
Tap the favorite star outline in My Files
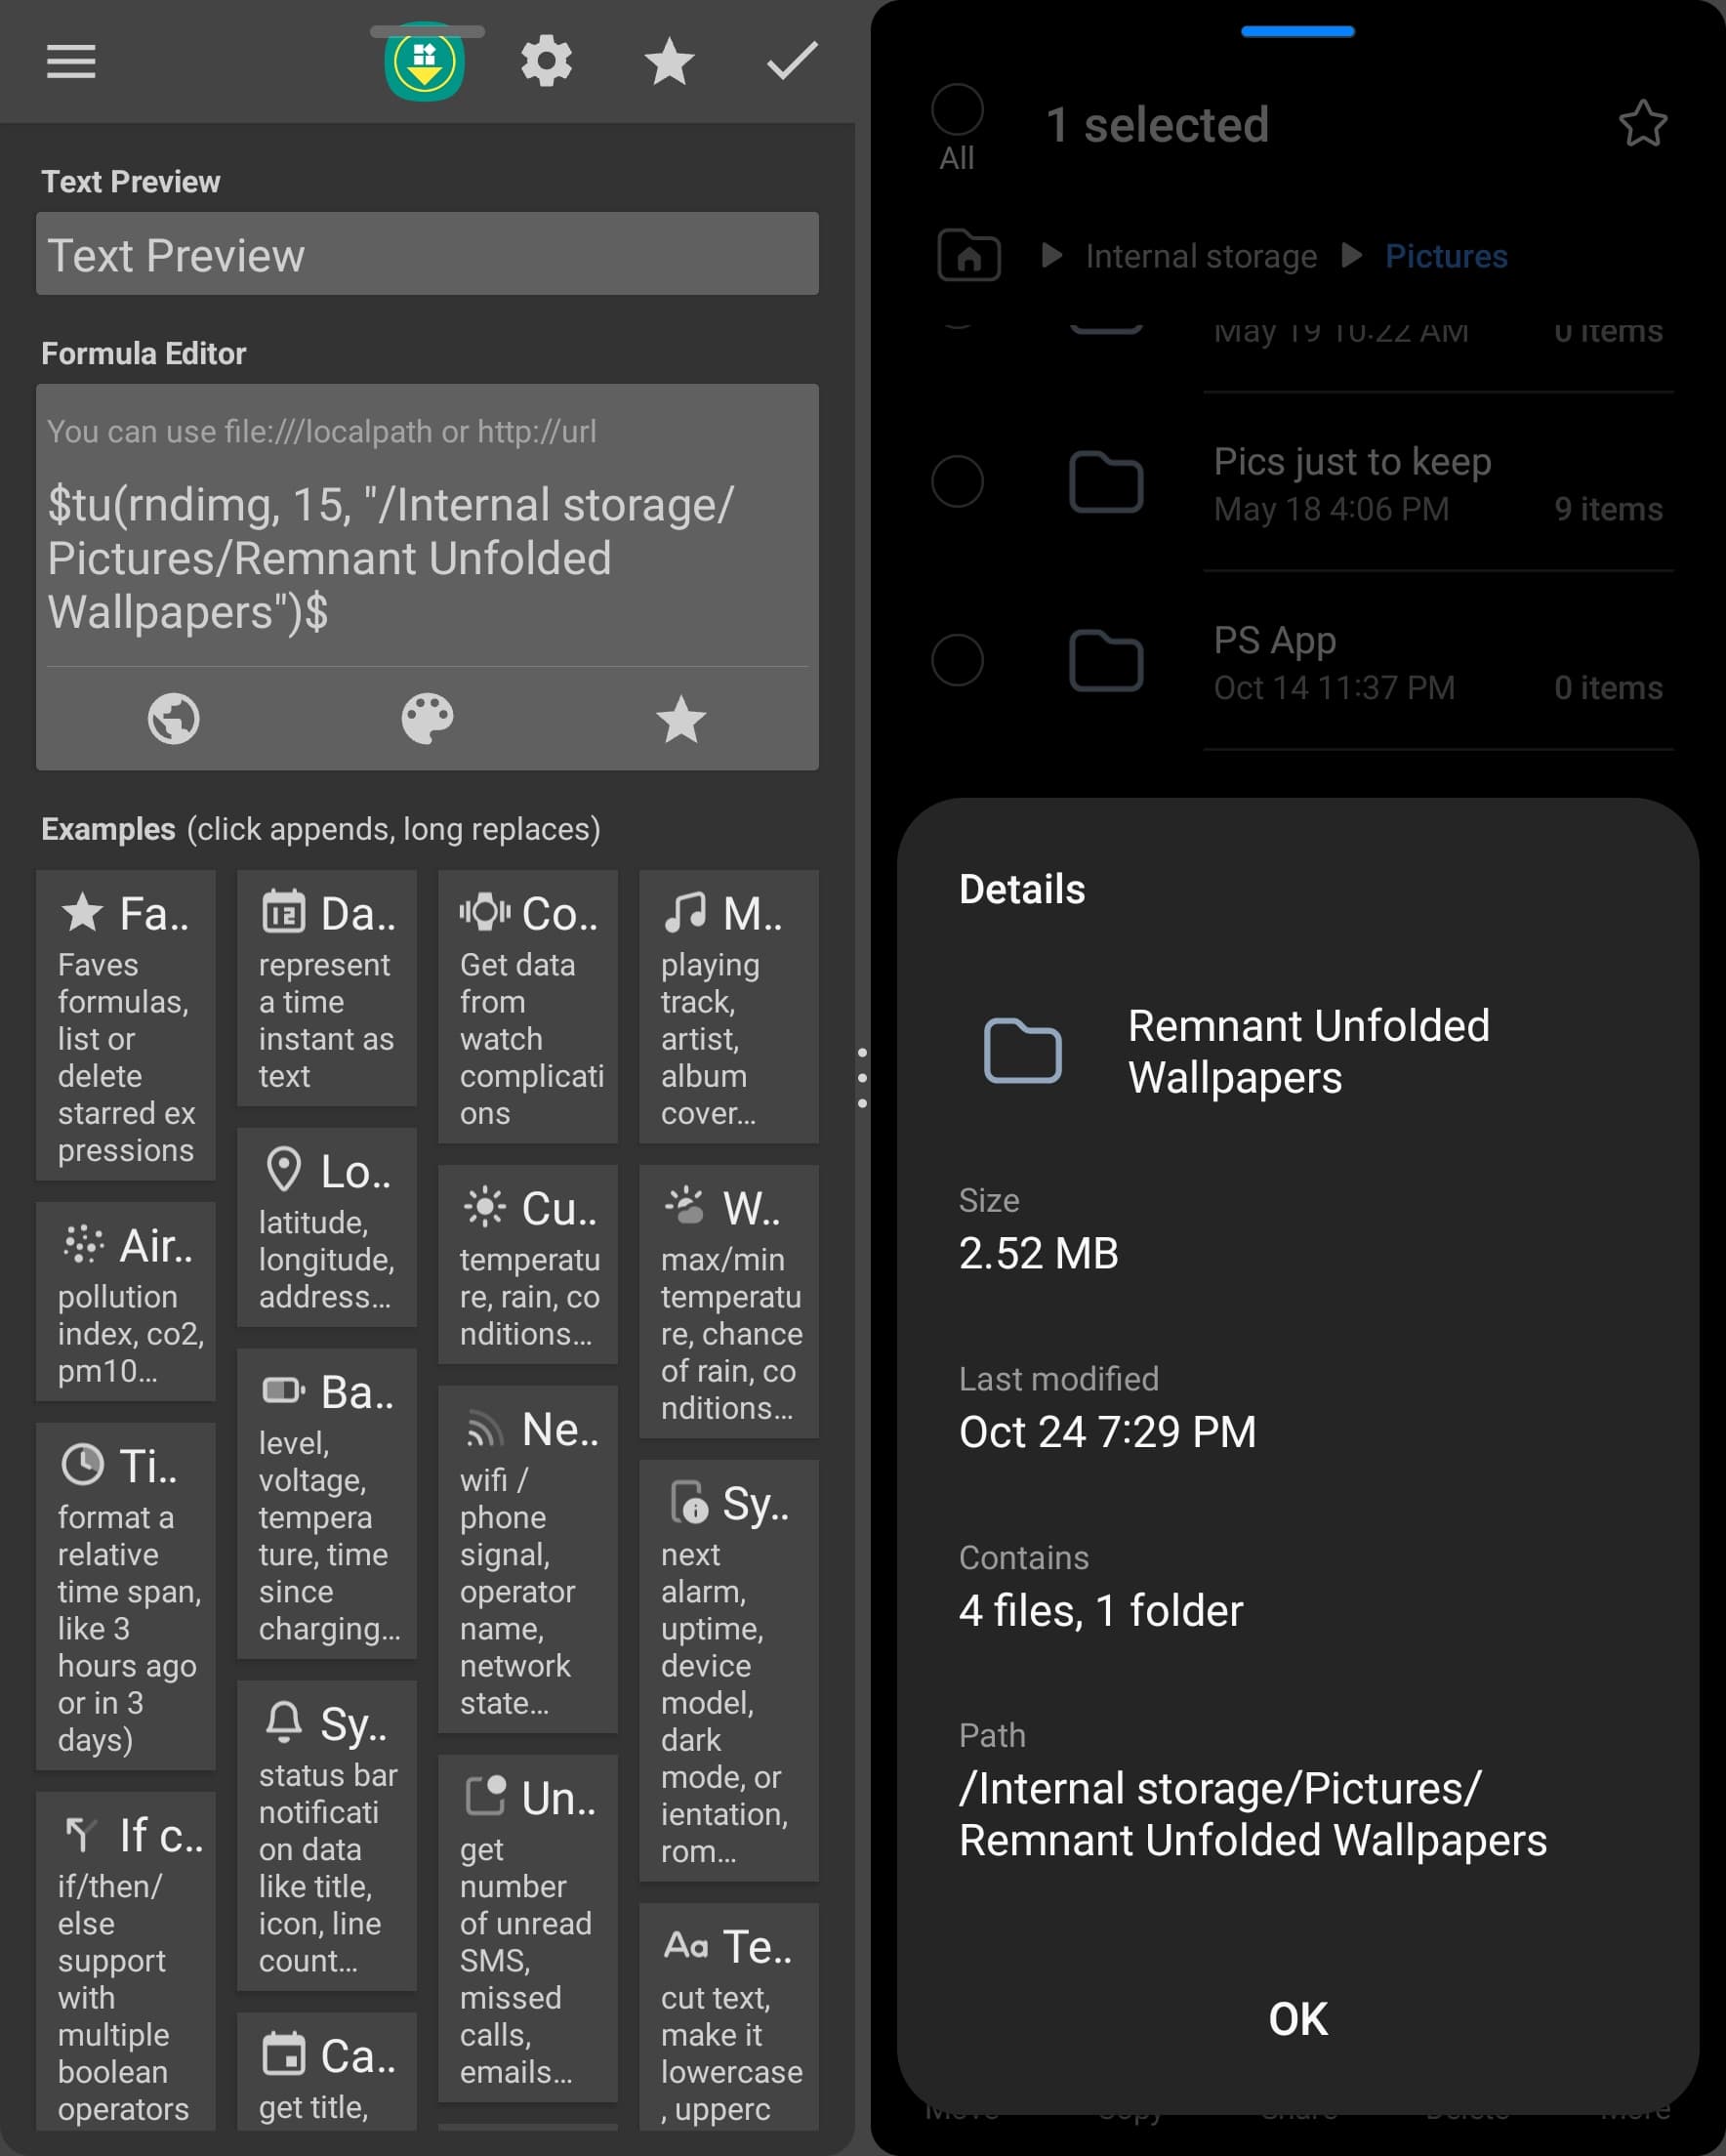point(1642,124)
